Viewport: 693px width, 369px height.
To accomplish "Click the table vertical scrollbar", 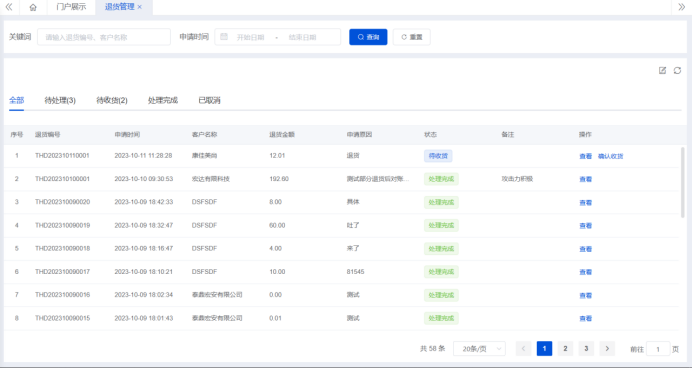I will point(682,182).
